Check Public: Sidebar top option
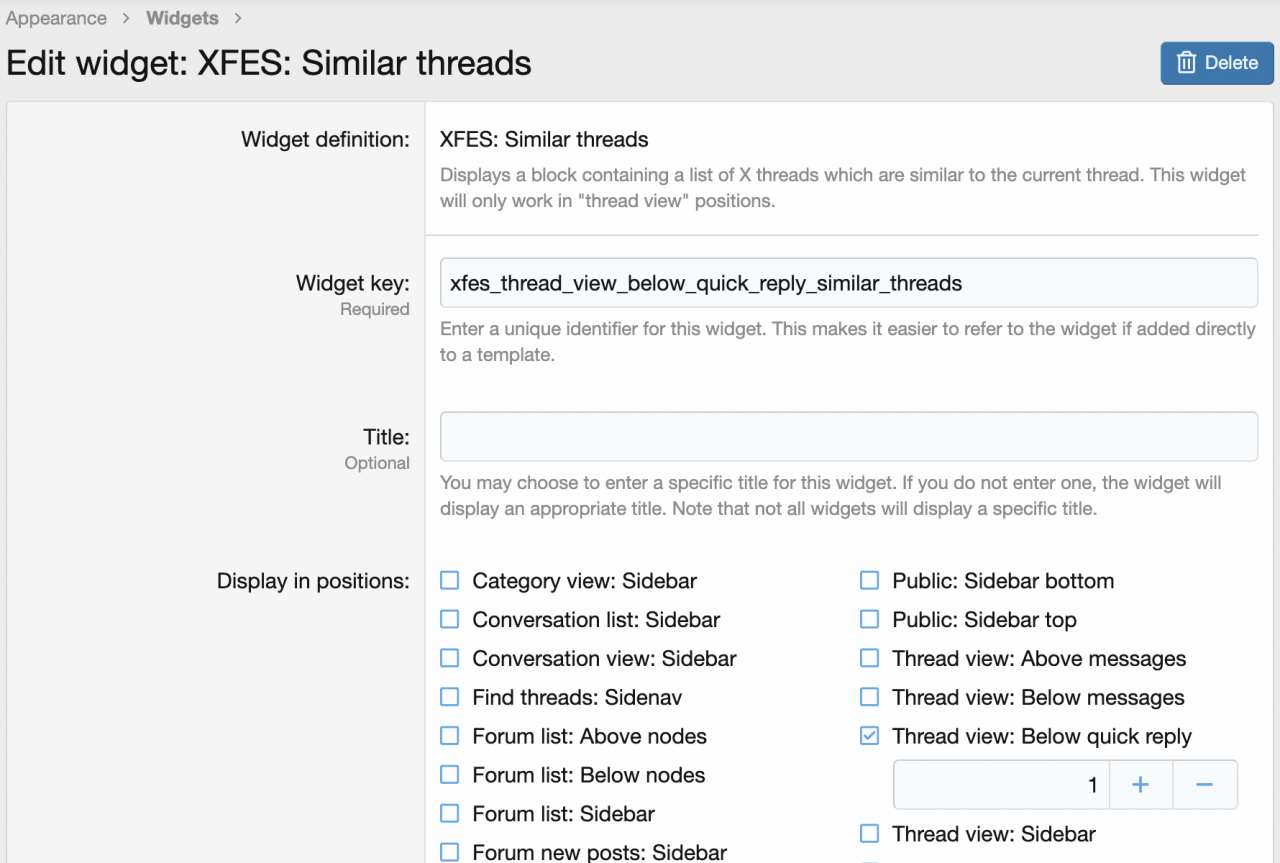This screenshot has height=863, width=1280. pyautogui.click(x=870, y=620)
